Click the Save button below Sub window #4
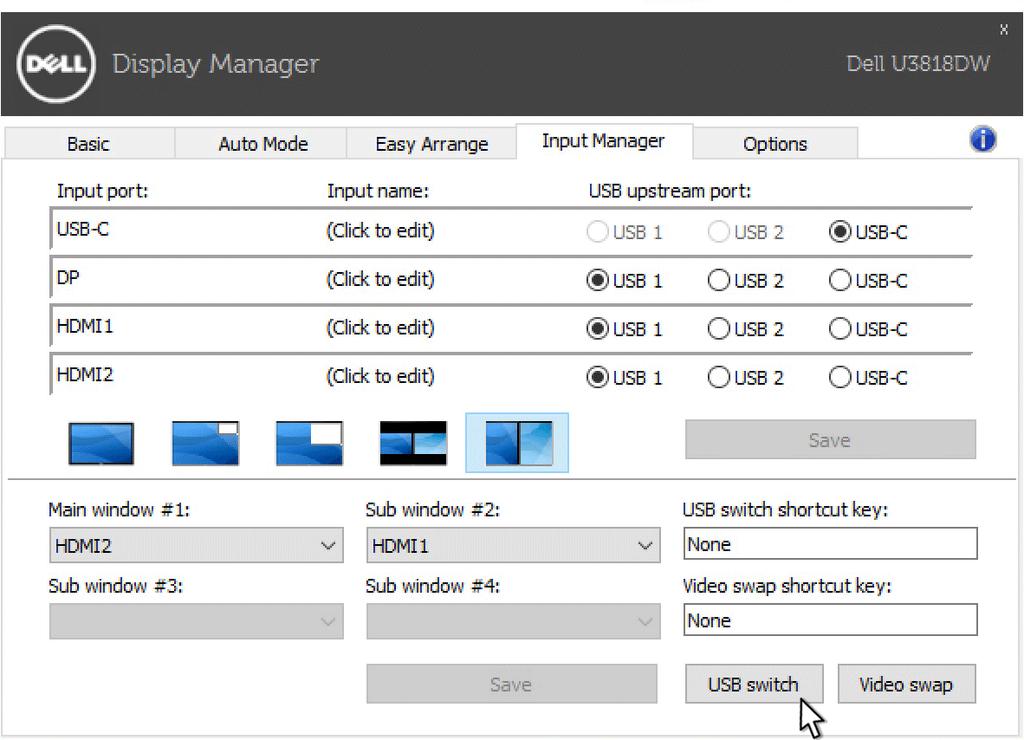Viewport: 1024px width, 740px height. point(511,684)
